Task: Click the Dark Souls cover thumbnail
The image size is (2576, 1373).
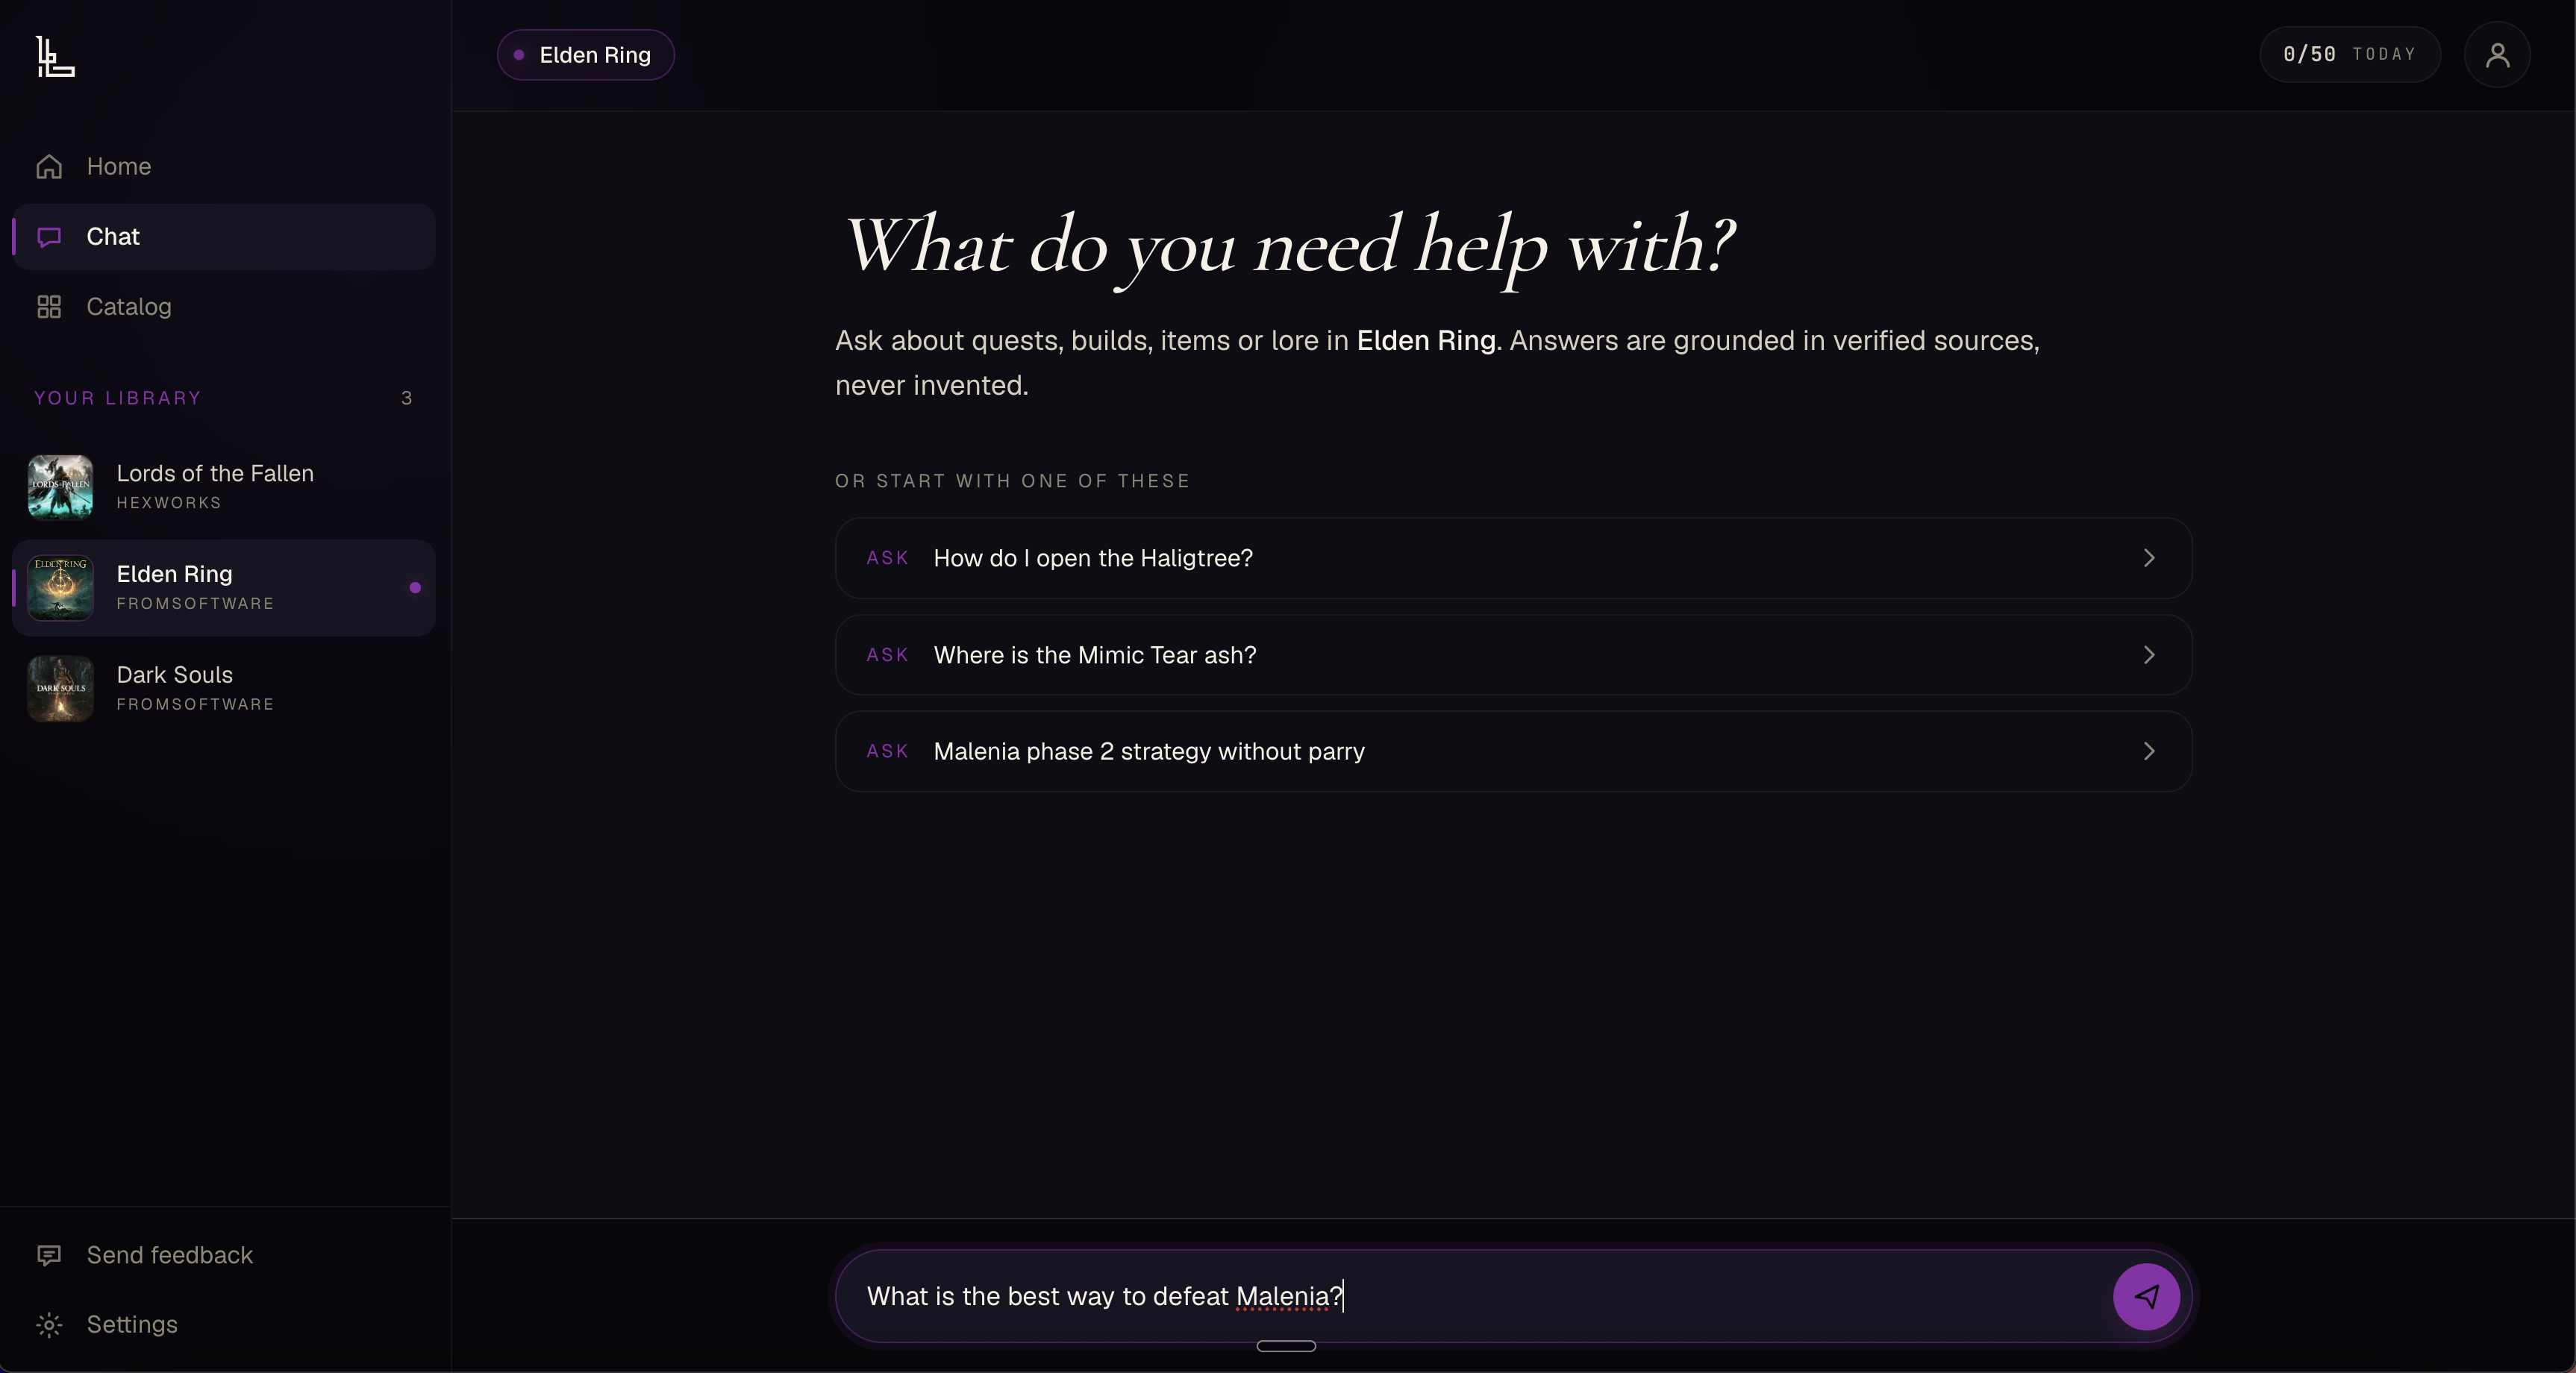Action: pyautogui.click(x=60, y=689)
